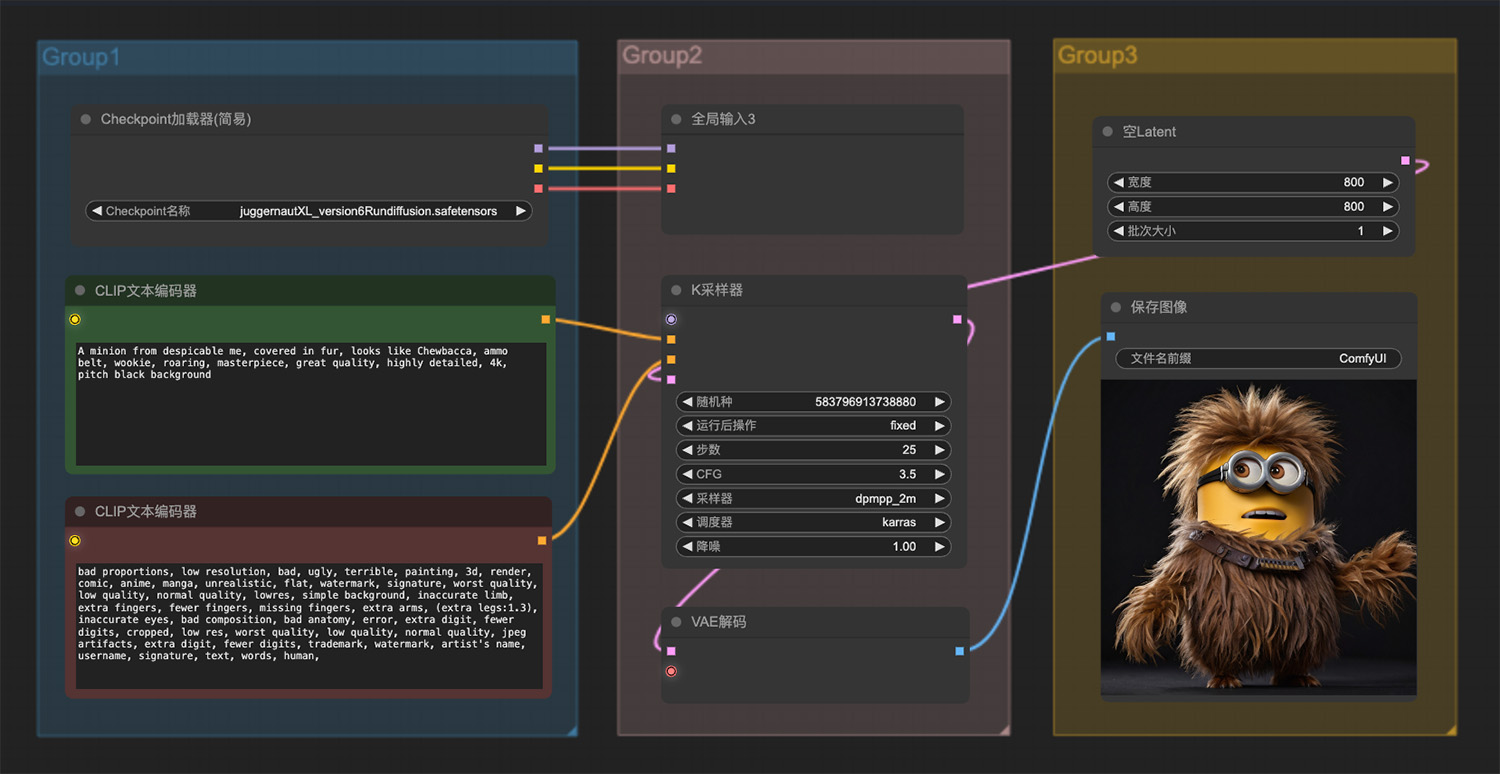Viewport: 1500px width, 774px height.
Task: Increase 高度 with its right arrow
Action: pos(1388,207)
